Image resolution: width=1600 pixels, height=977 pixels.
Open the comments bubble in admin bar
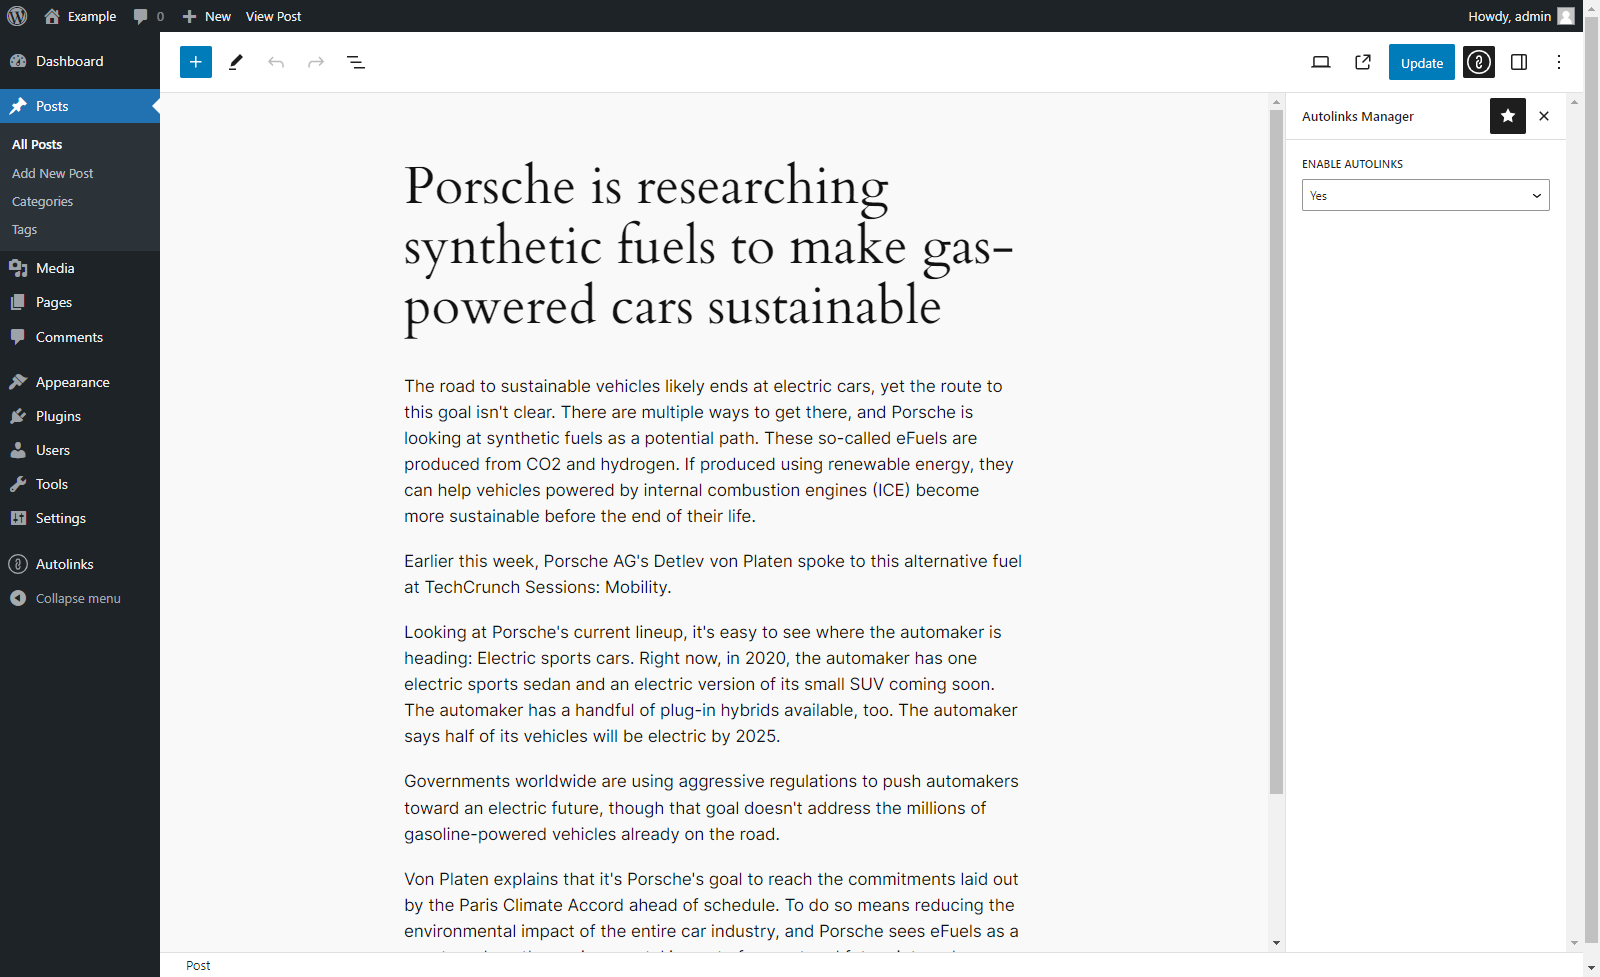pyautogui.click(x=148, y=16)
